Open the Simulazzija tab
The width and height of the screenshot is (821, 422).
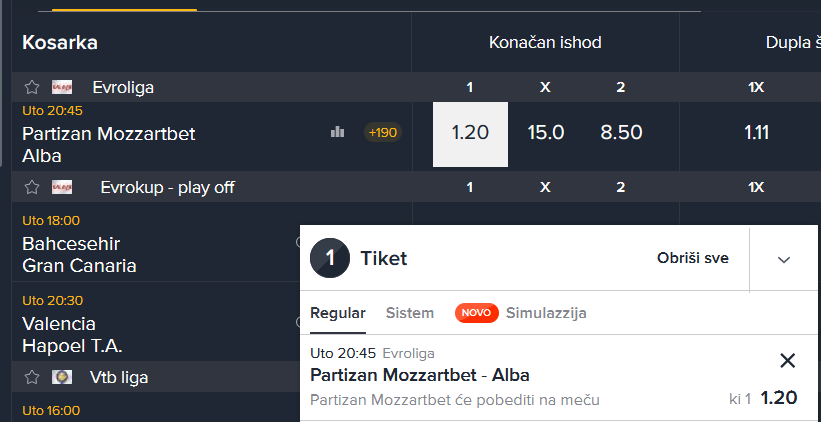click(546, 313)
